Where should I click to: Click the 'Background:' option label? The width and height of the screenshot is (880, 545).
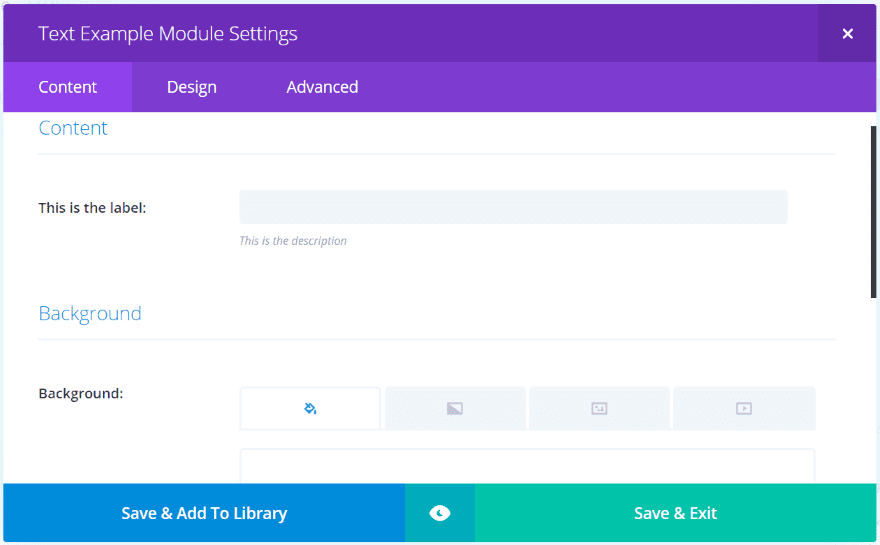(81, 393)
